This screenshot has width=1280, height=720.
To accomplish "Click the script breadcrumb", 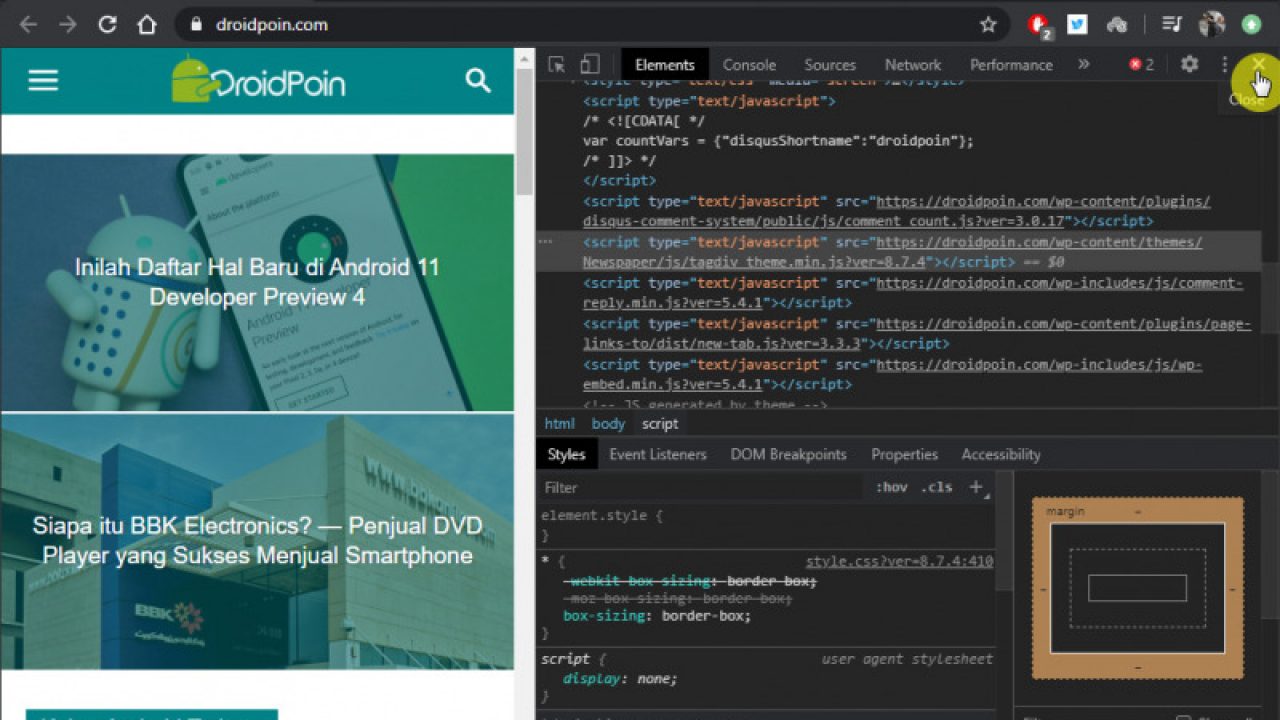I will [x=660, y=424].
